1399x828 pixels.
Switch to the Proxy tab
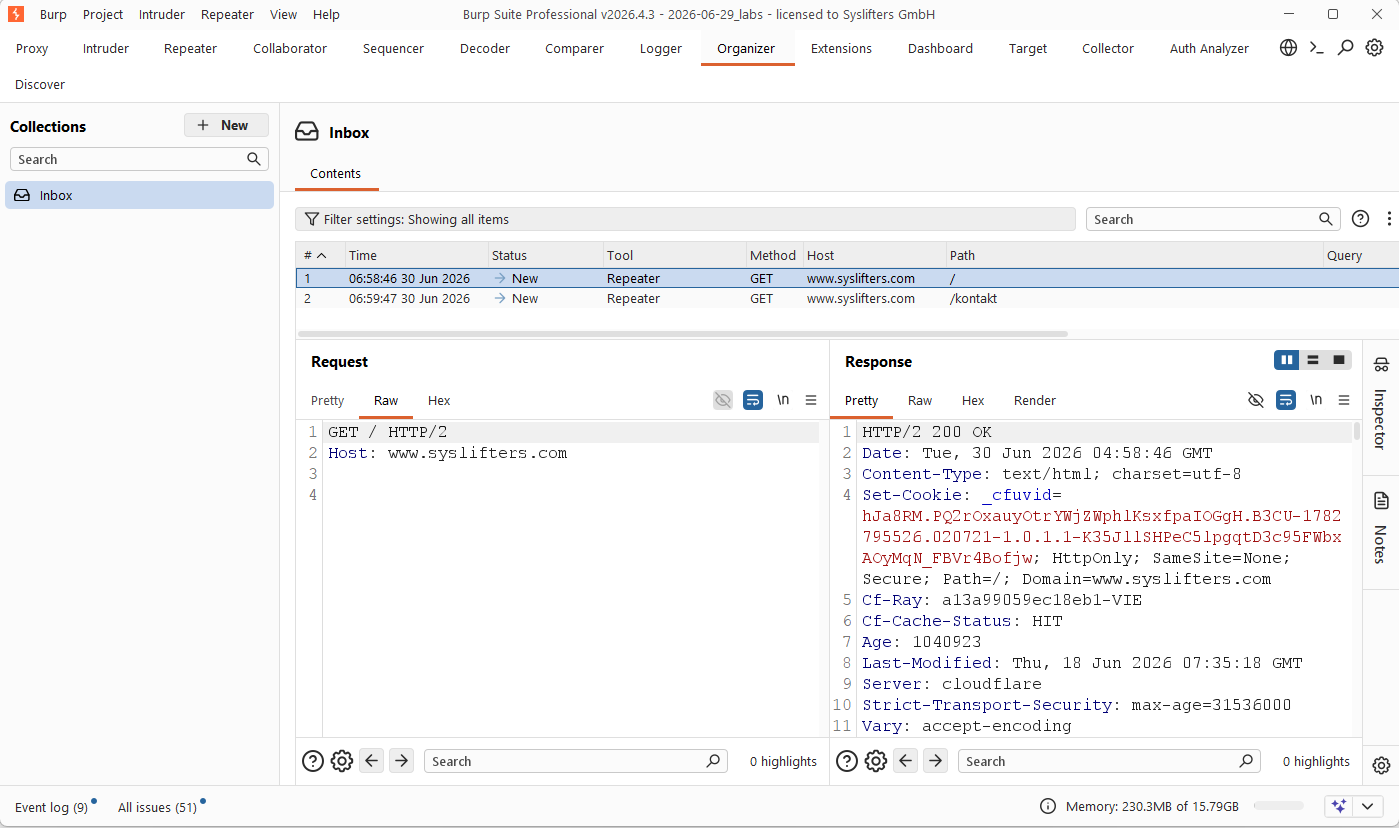point(32,48)
